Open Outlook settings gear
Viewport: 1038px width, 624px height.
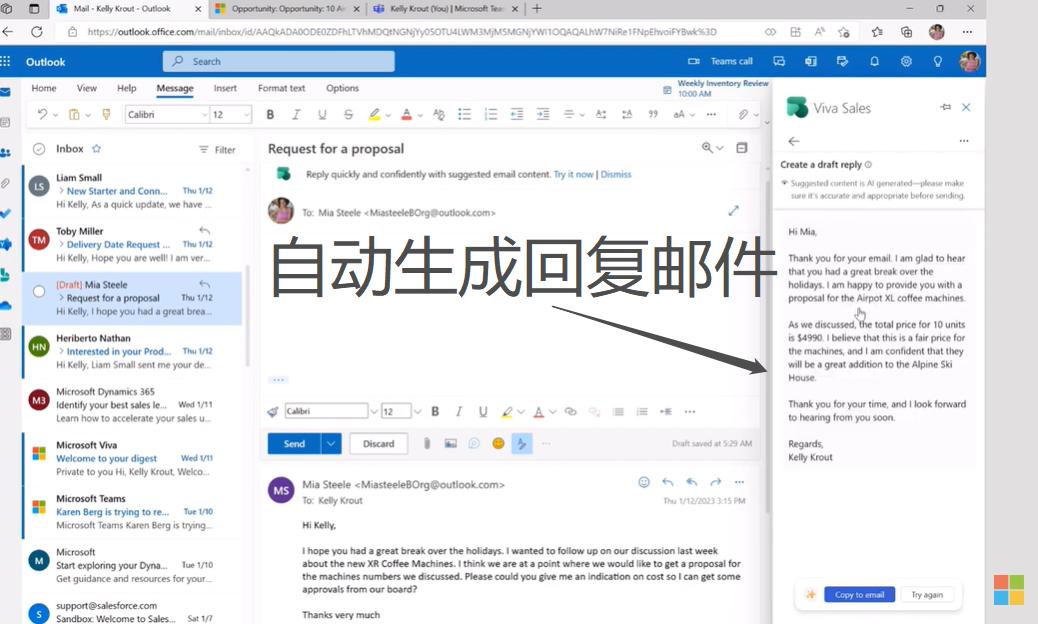pyautogui.click(x=906, y=62)
